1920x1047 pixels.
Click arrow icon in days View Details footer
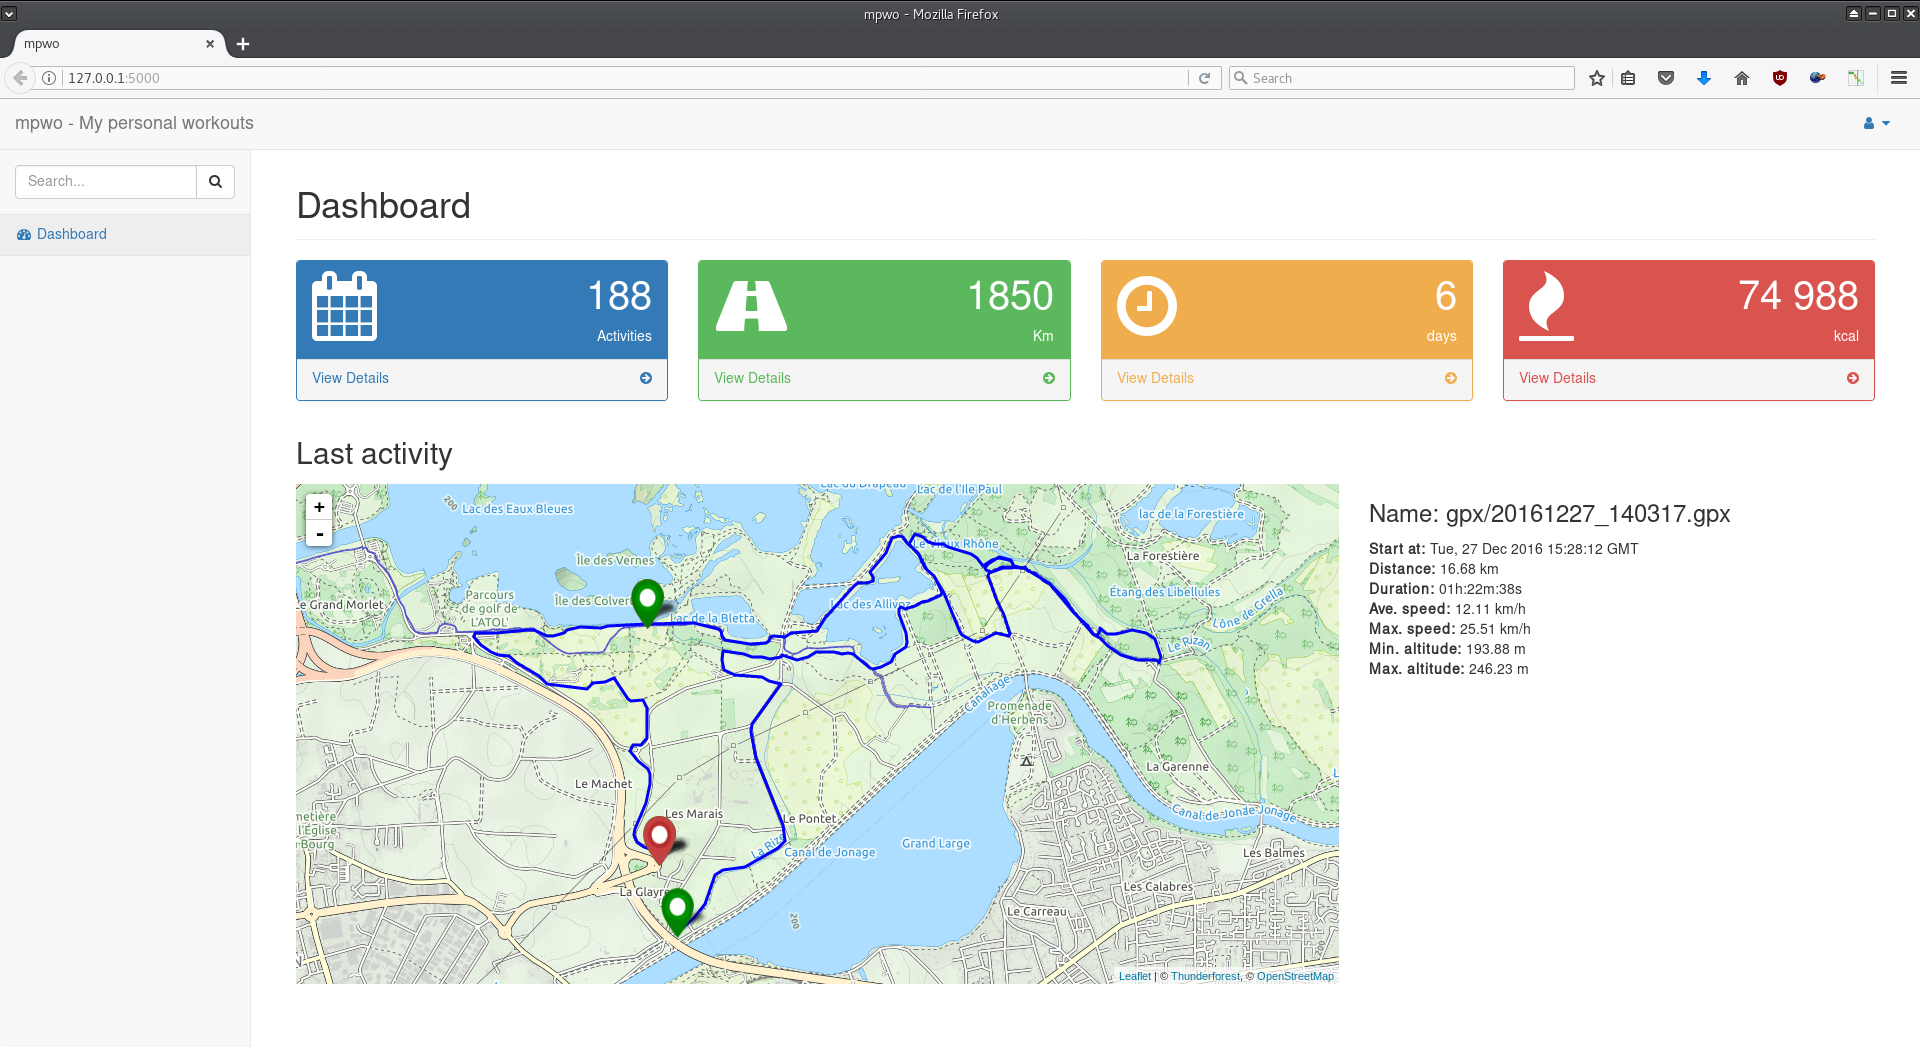[1451, 378]
